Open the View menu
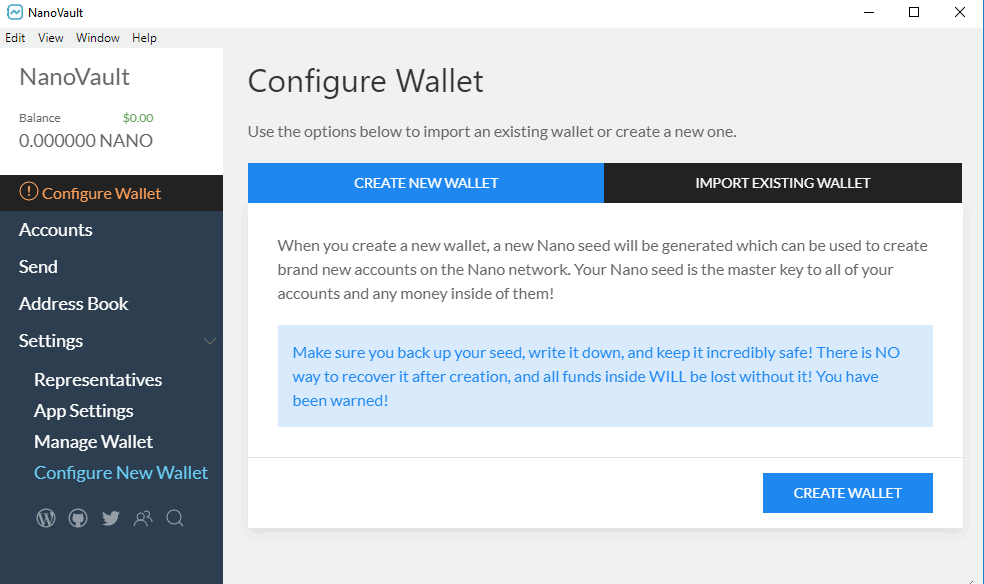 [51, 38]
